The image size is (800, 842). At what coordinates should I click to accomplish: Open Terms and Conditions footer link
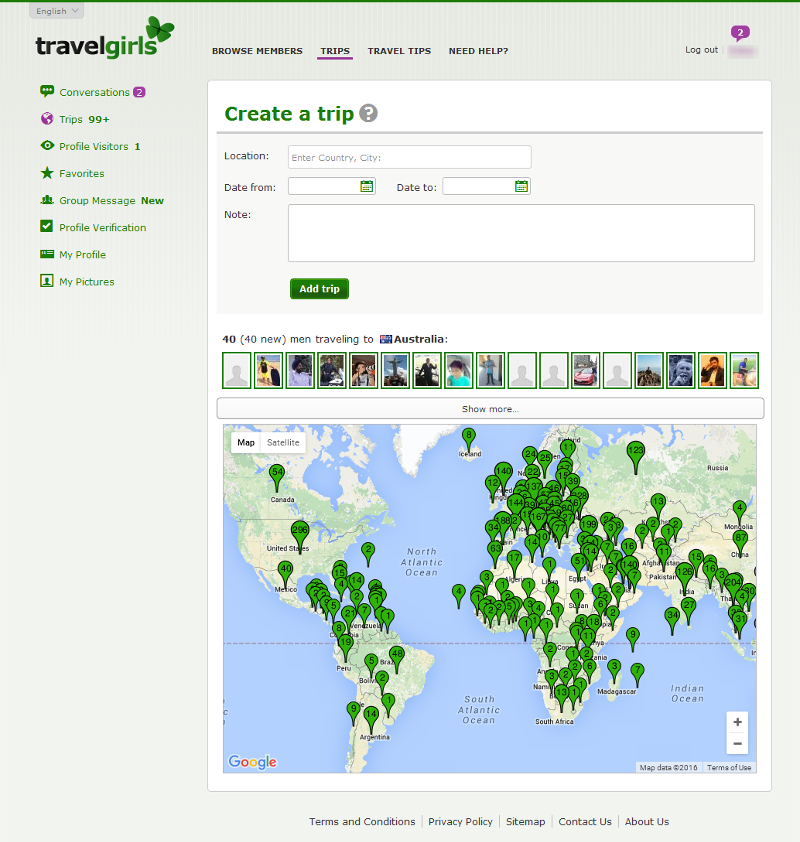(362, 822)
